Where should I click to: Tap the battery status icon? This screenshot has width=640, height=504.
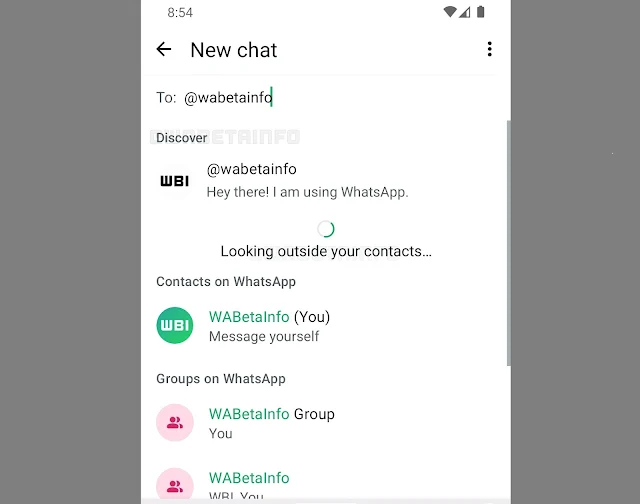coord(481,12)
